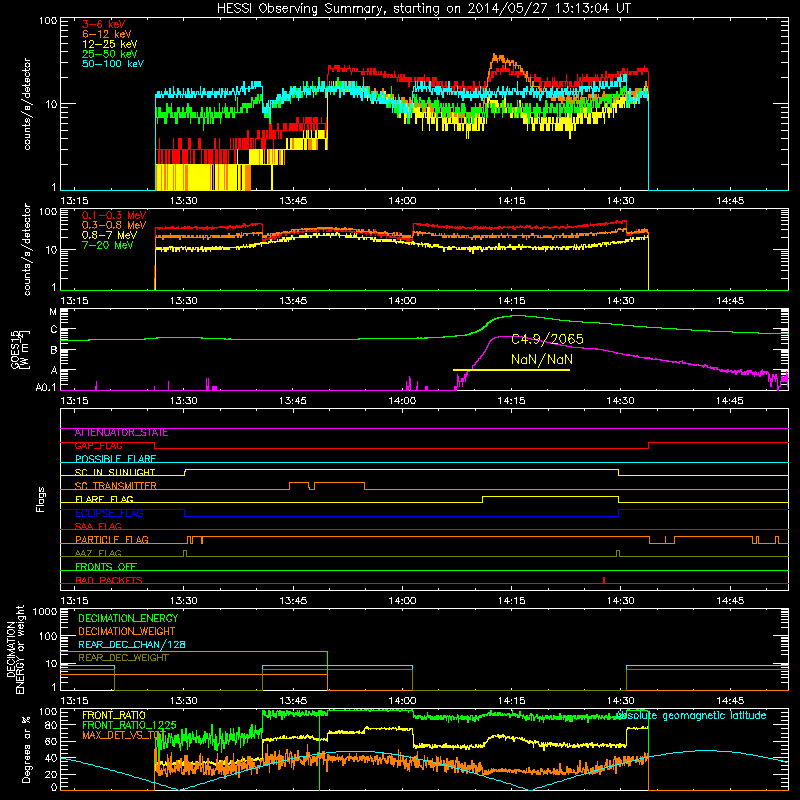Click the 14:15 tick label under GOES plot
Viewport: 800px width, 800px height.
click(x=512, y=401)
